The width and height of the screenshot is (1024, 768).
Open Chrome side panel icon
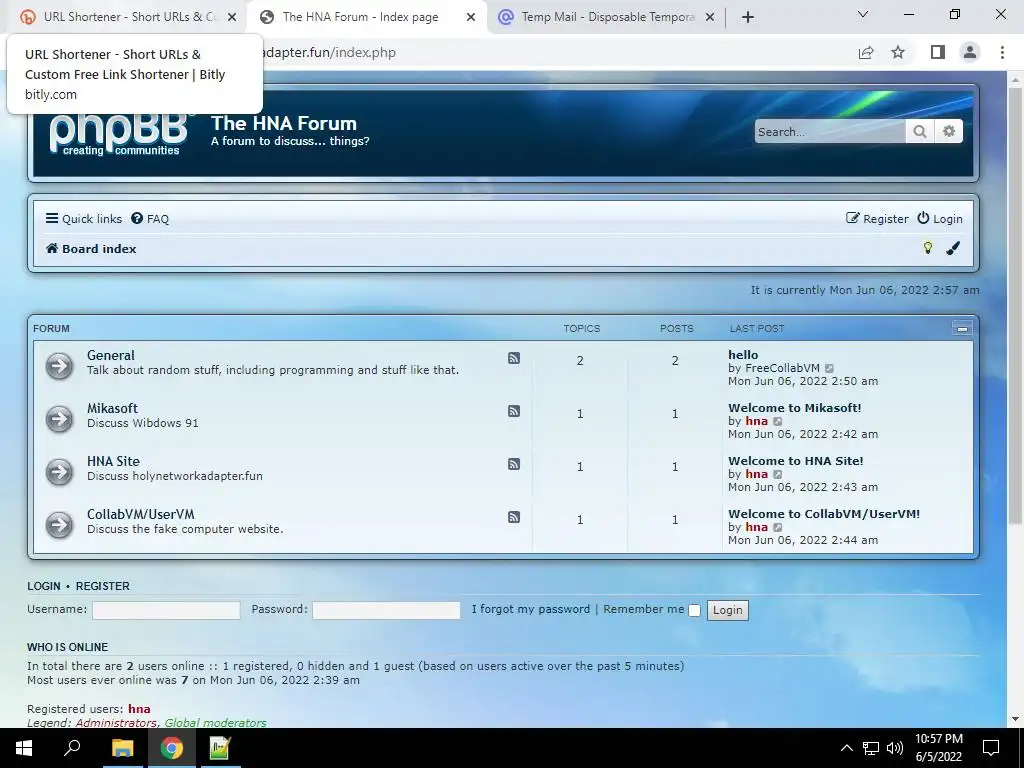coord(938,52)
